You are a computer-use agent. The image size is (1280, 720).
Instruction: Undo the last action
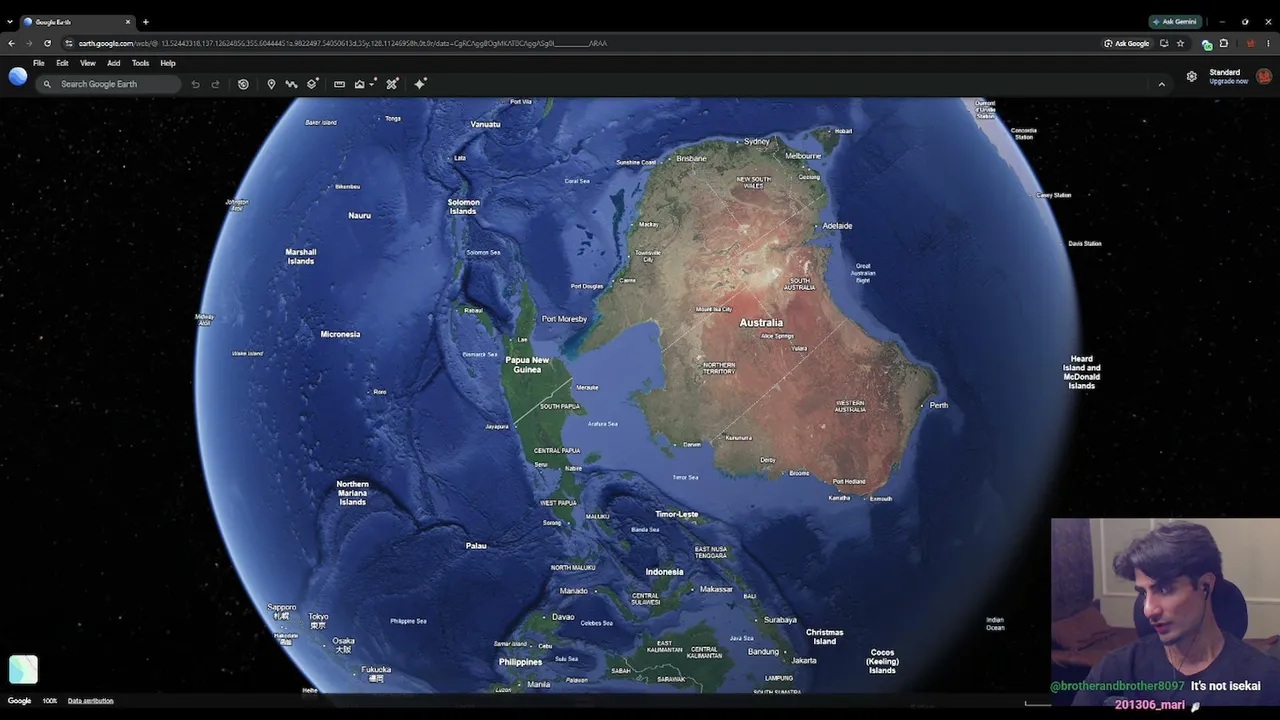point(195,84)
